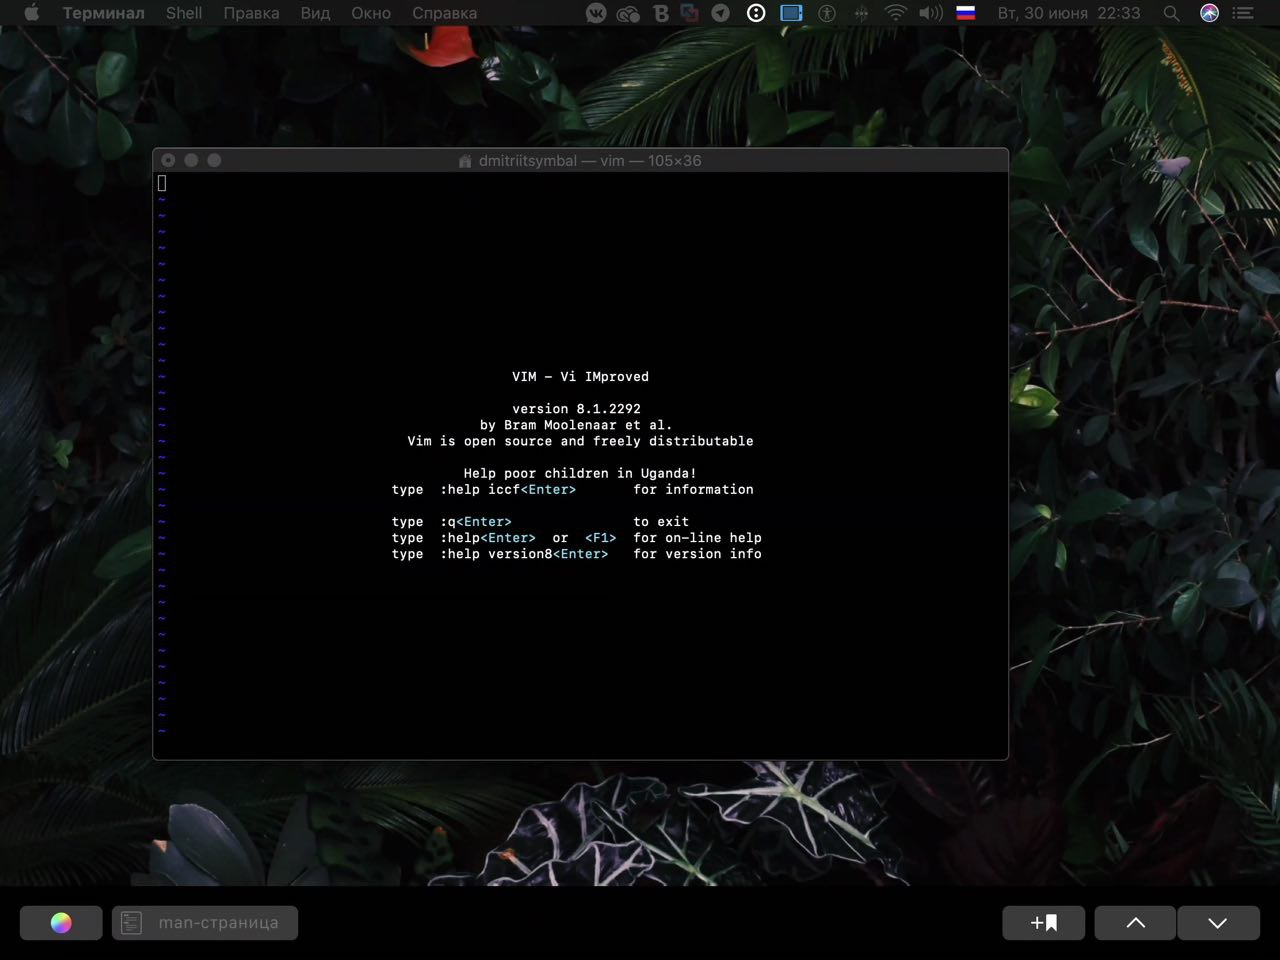This screenshot has width=1280, height=960.
Task: Open the Apple menu
Action: (x=31, y=13)
